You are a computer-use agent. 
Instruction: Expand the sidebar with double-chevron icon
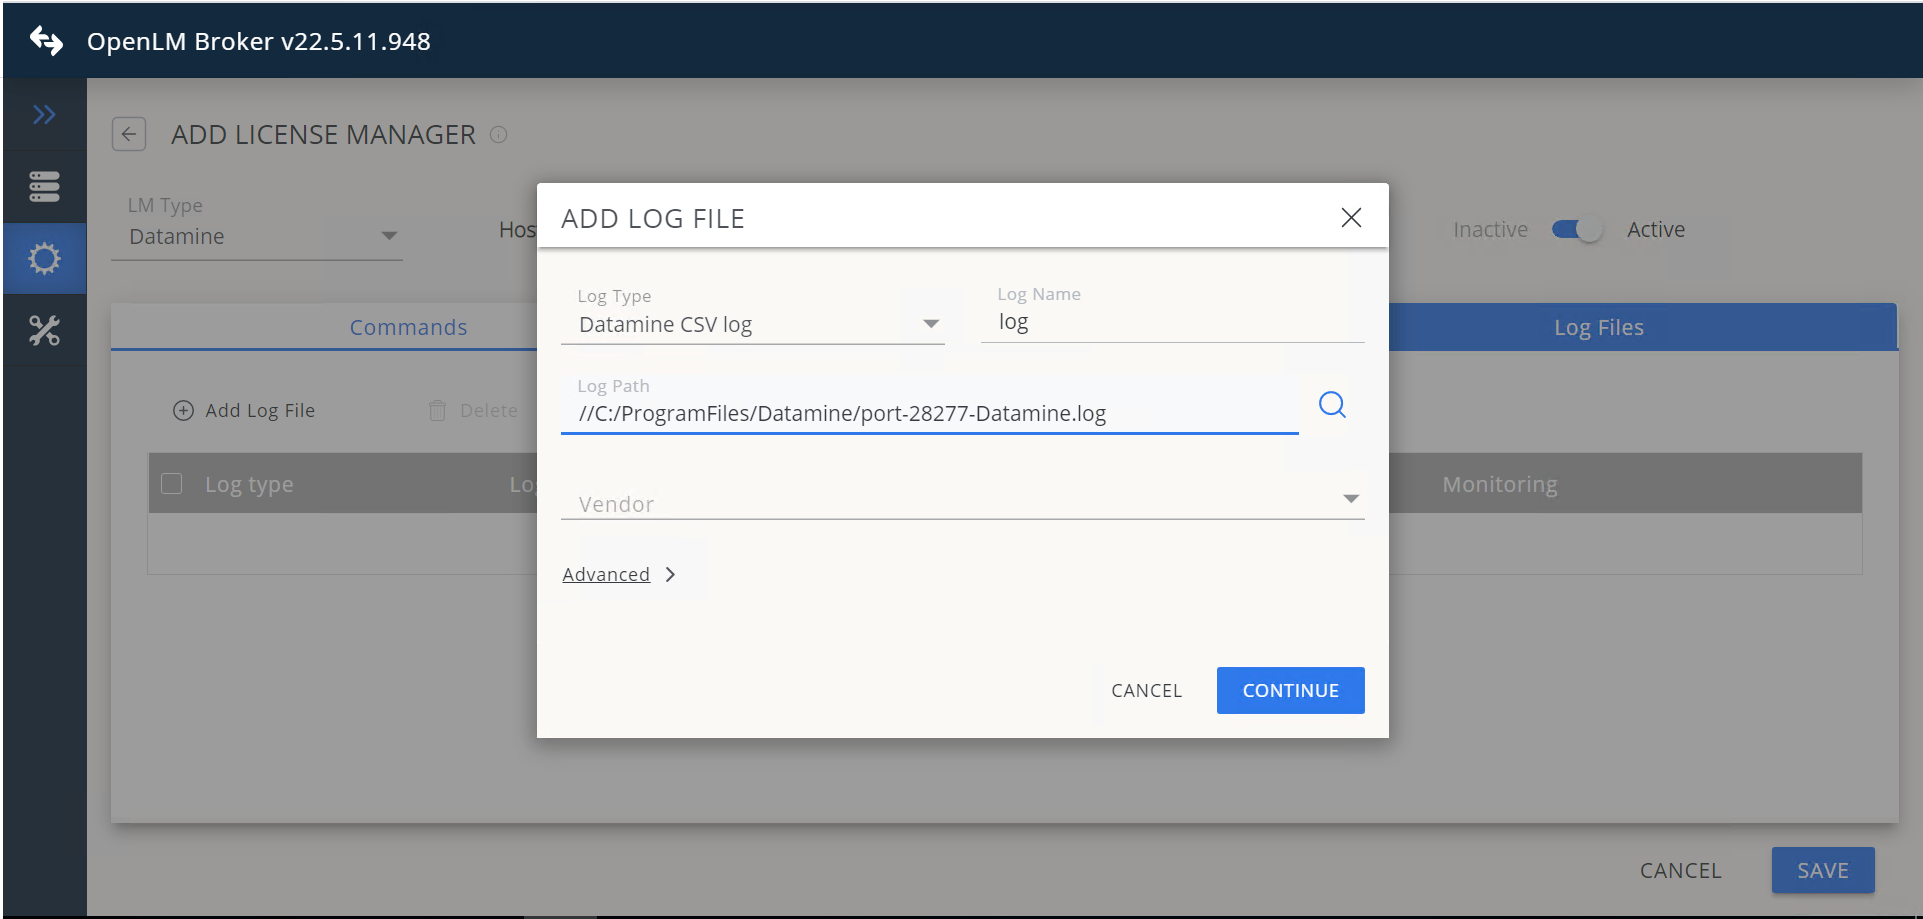coord(44,115)
